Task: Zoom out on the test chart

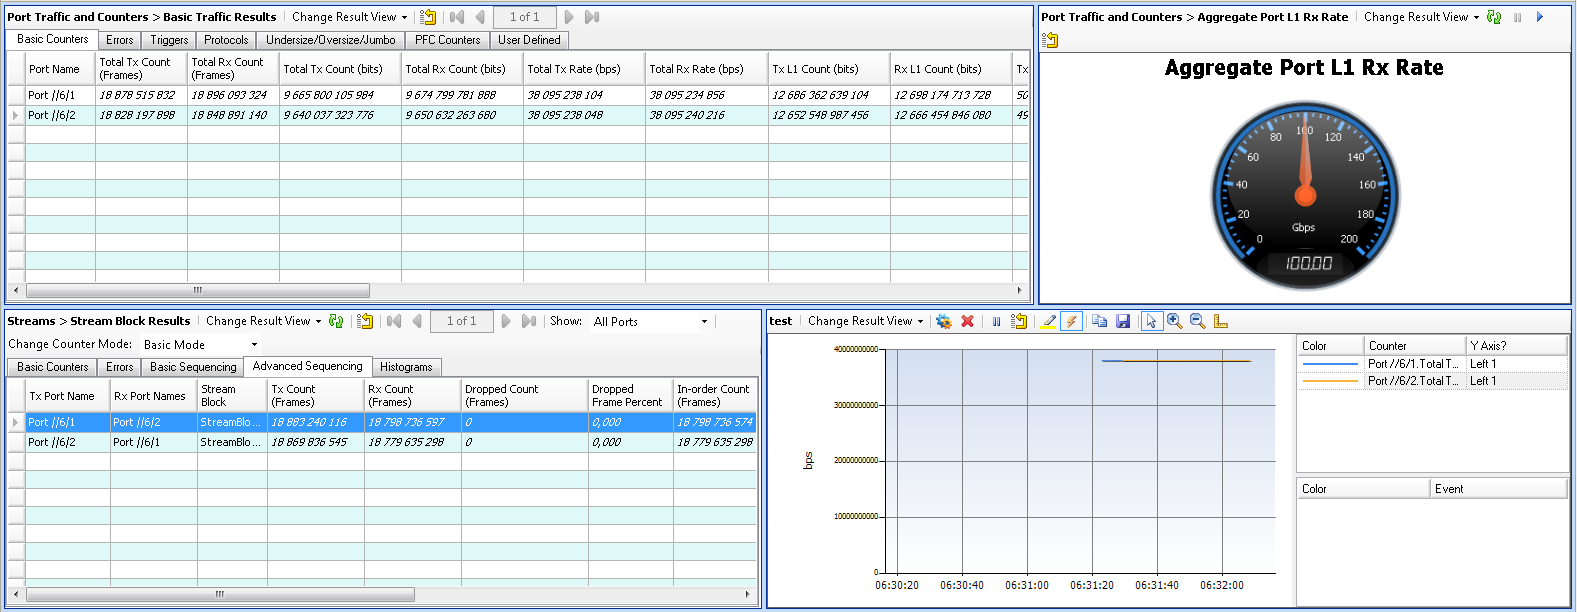Action: coord(1197,321)
